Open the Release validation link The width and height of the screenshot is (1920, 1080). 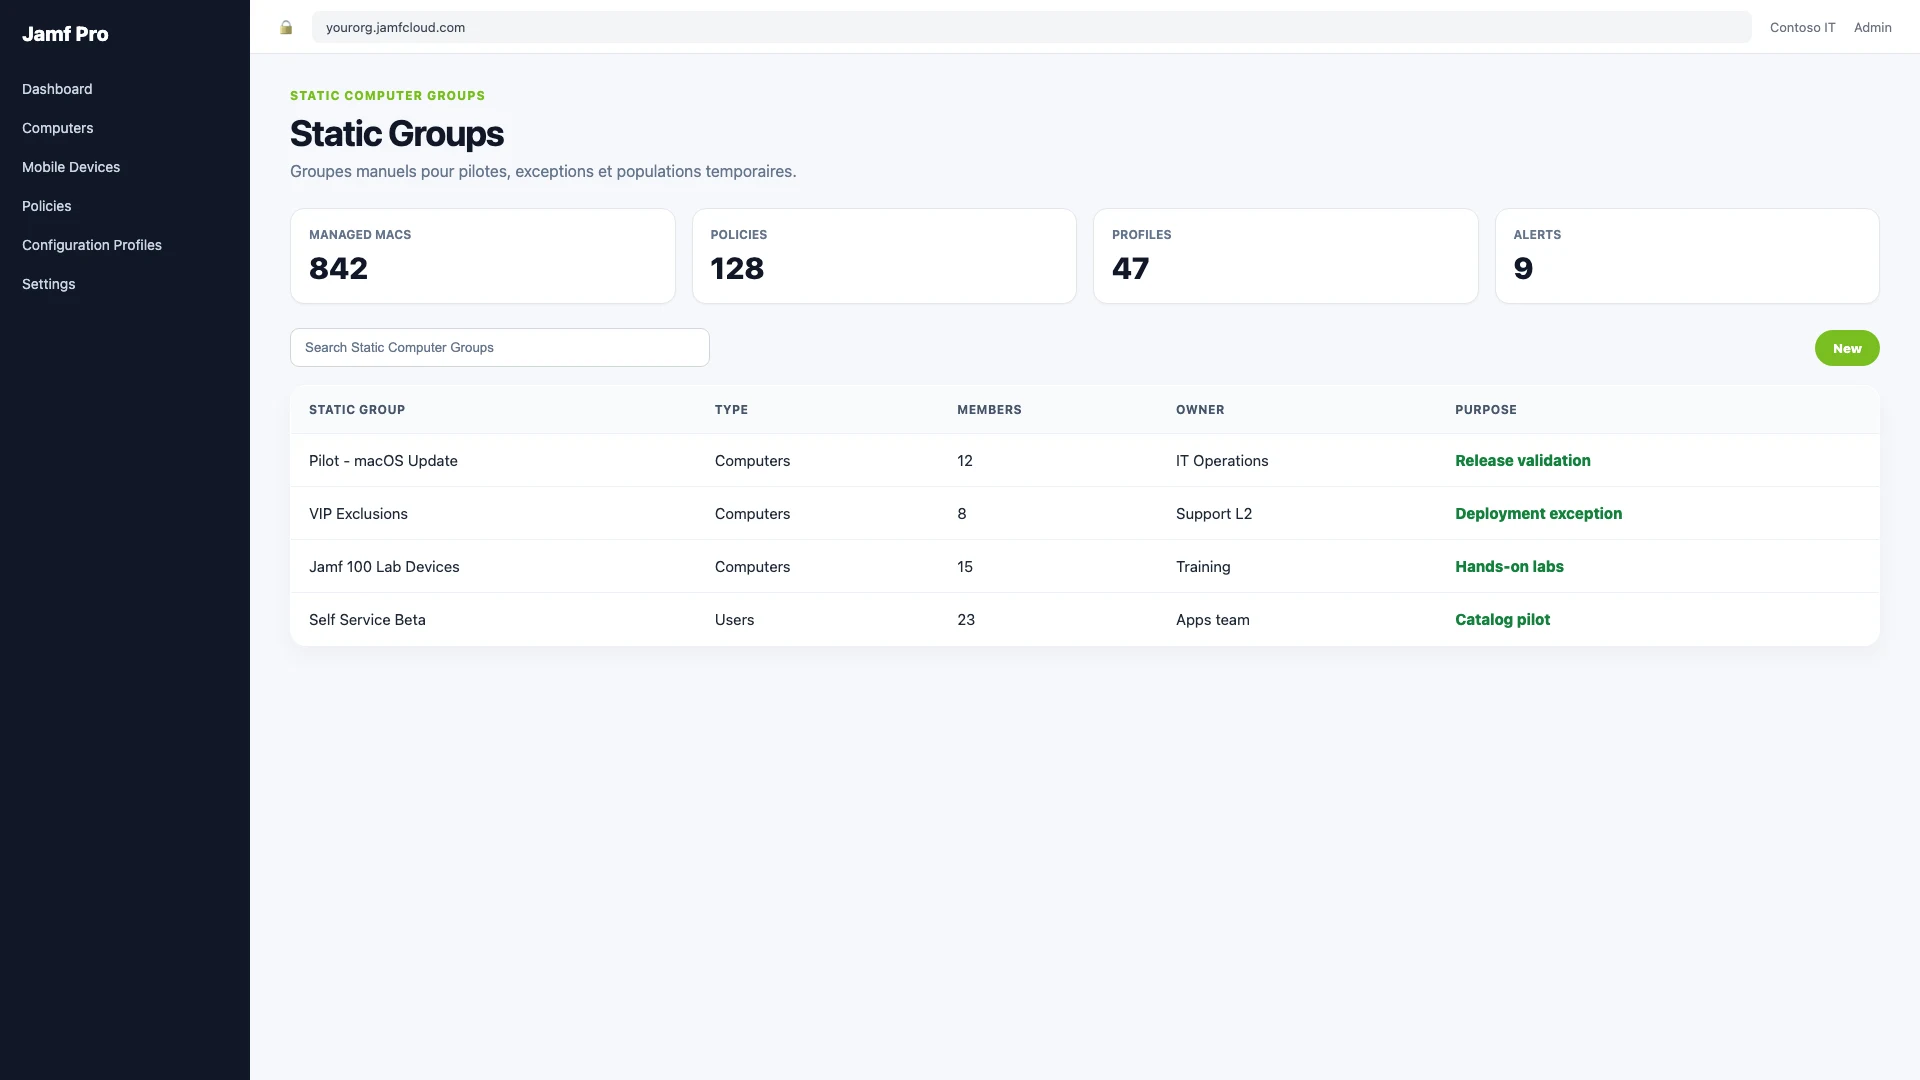pyautogui.click(x=1523, y=460)
